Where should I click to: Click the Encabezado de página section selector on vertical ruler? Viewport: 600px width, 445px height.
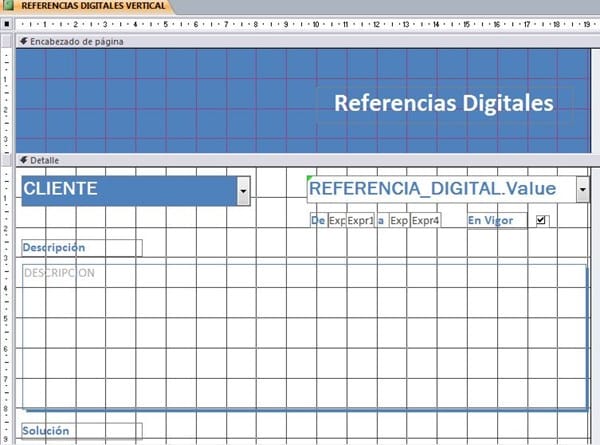7,41
